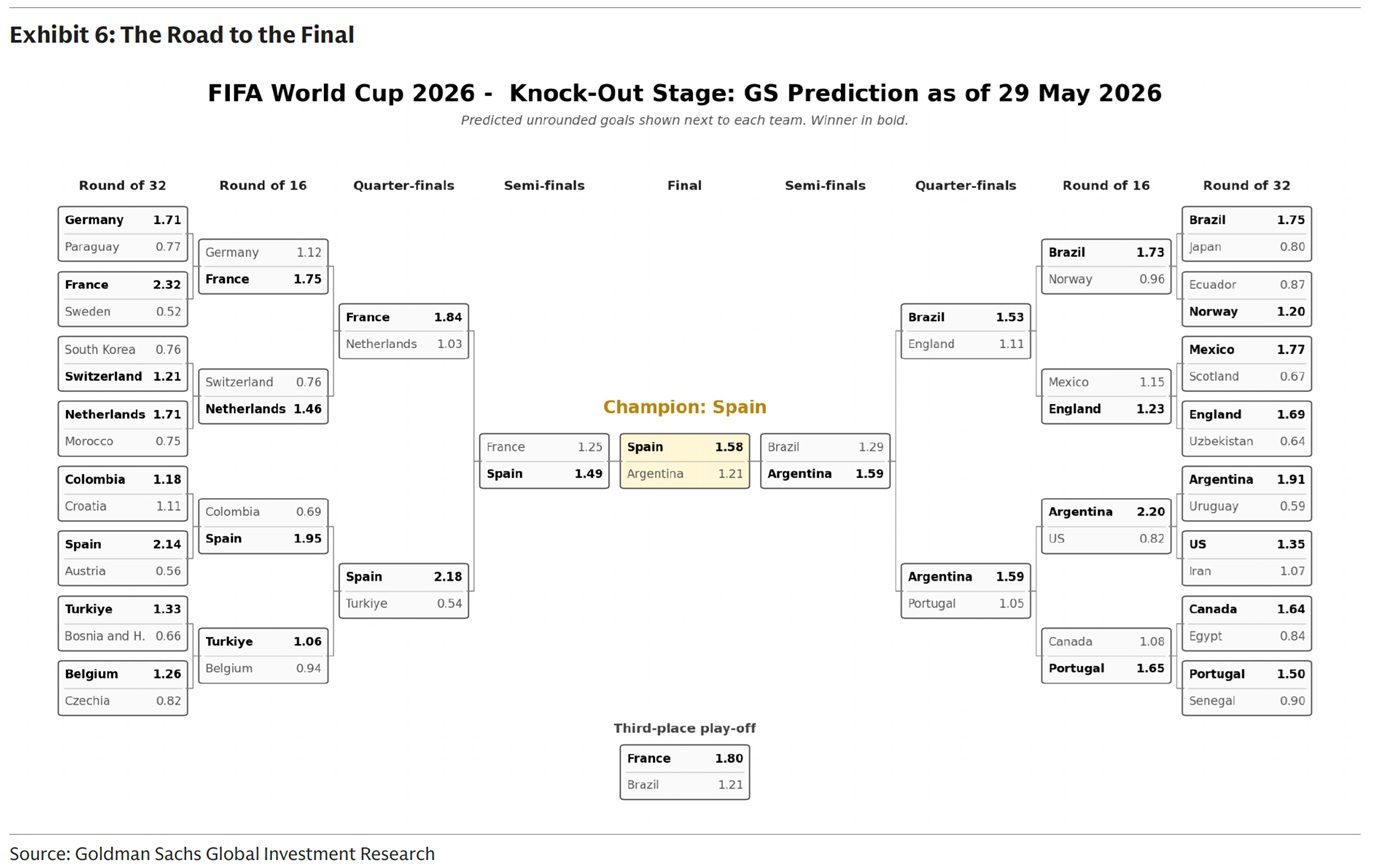
Task: Select the Brazil vs Argentina semi-final box
Action: [825, 461]
